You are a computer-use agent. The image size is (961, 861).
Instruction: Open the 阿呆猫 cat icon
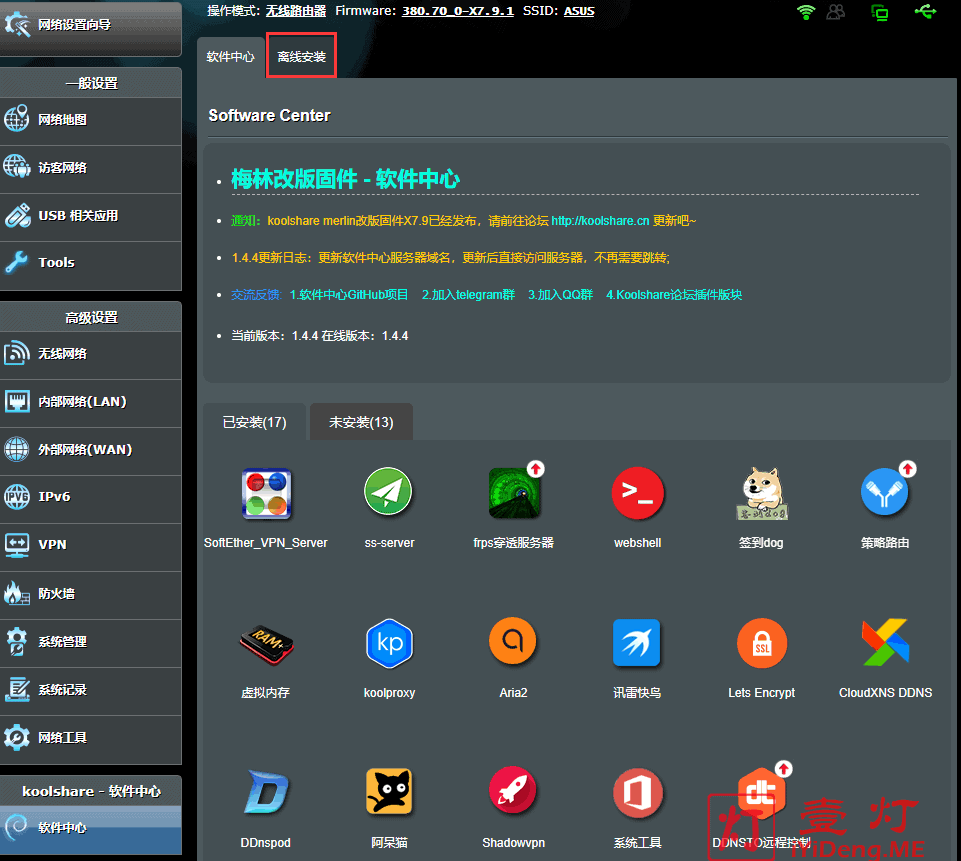pos(389,792)
